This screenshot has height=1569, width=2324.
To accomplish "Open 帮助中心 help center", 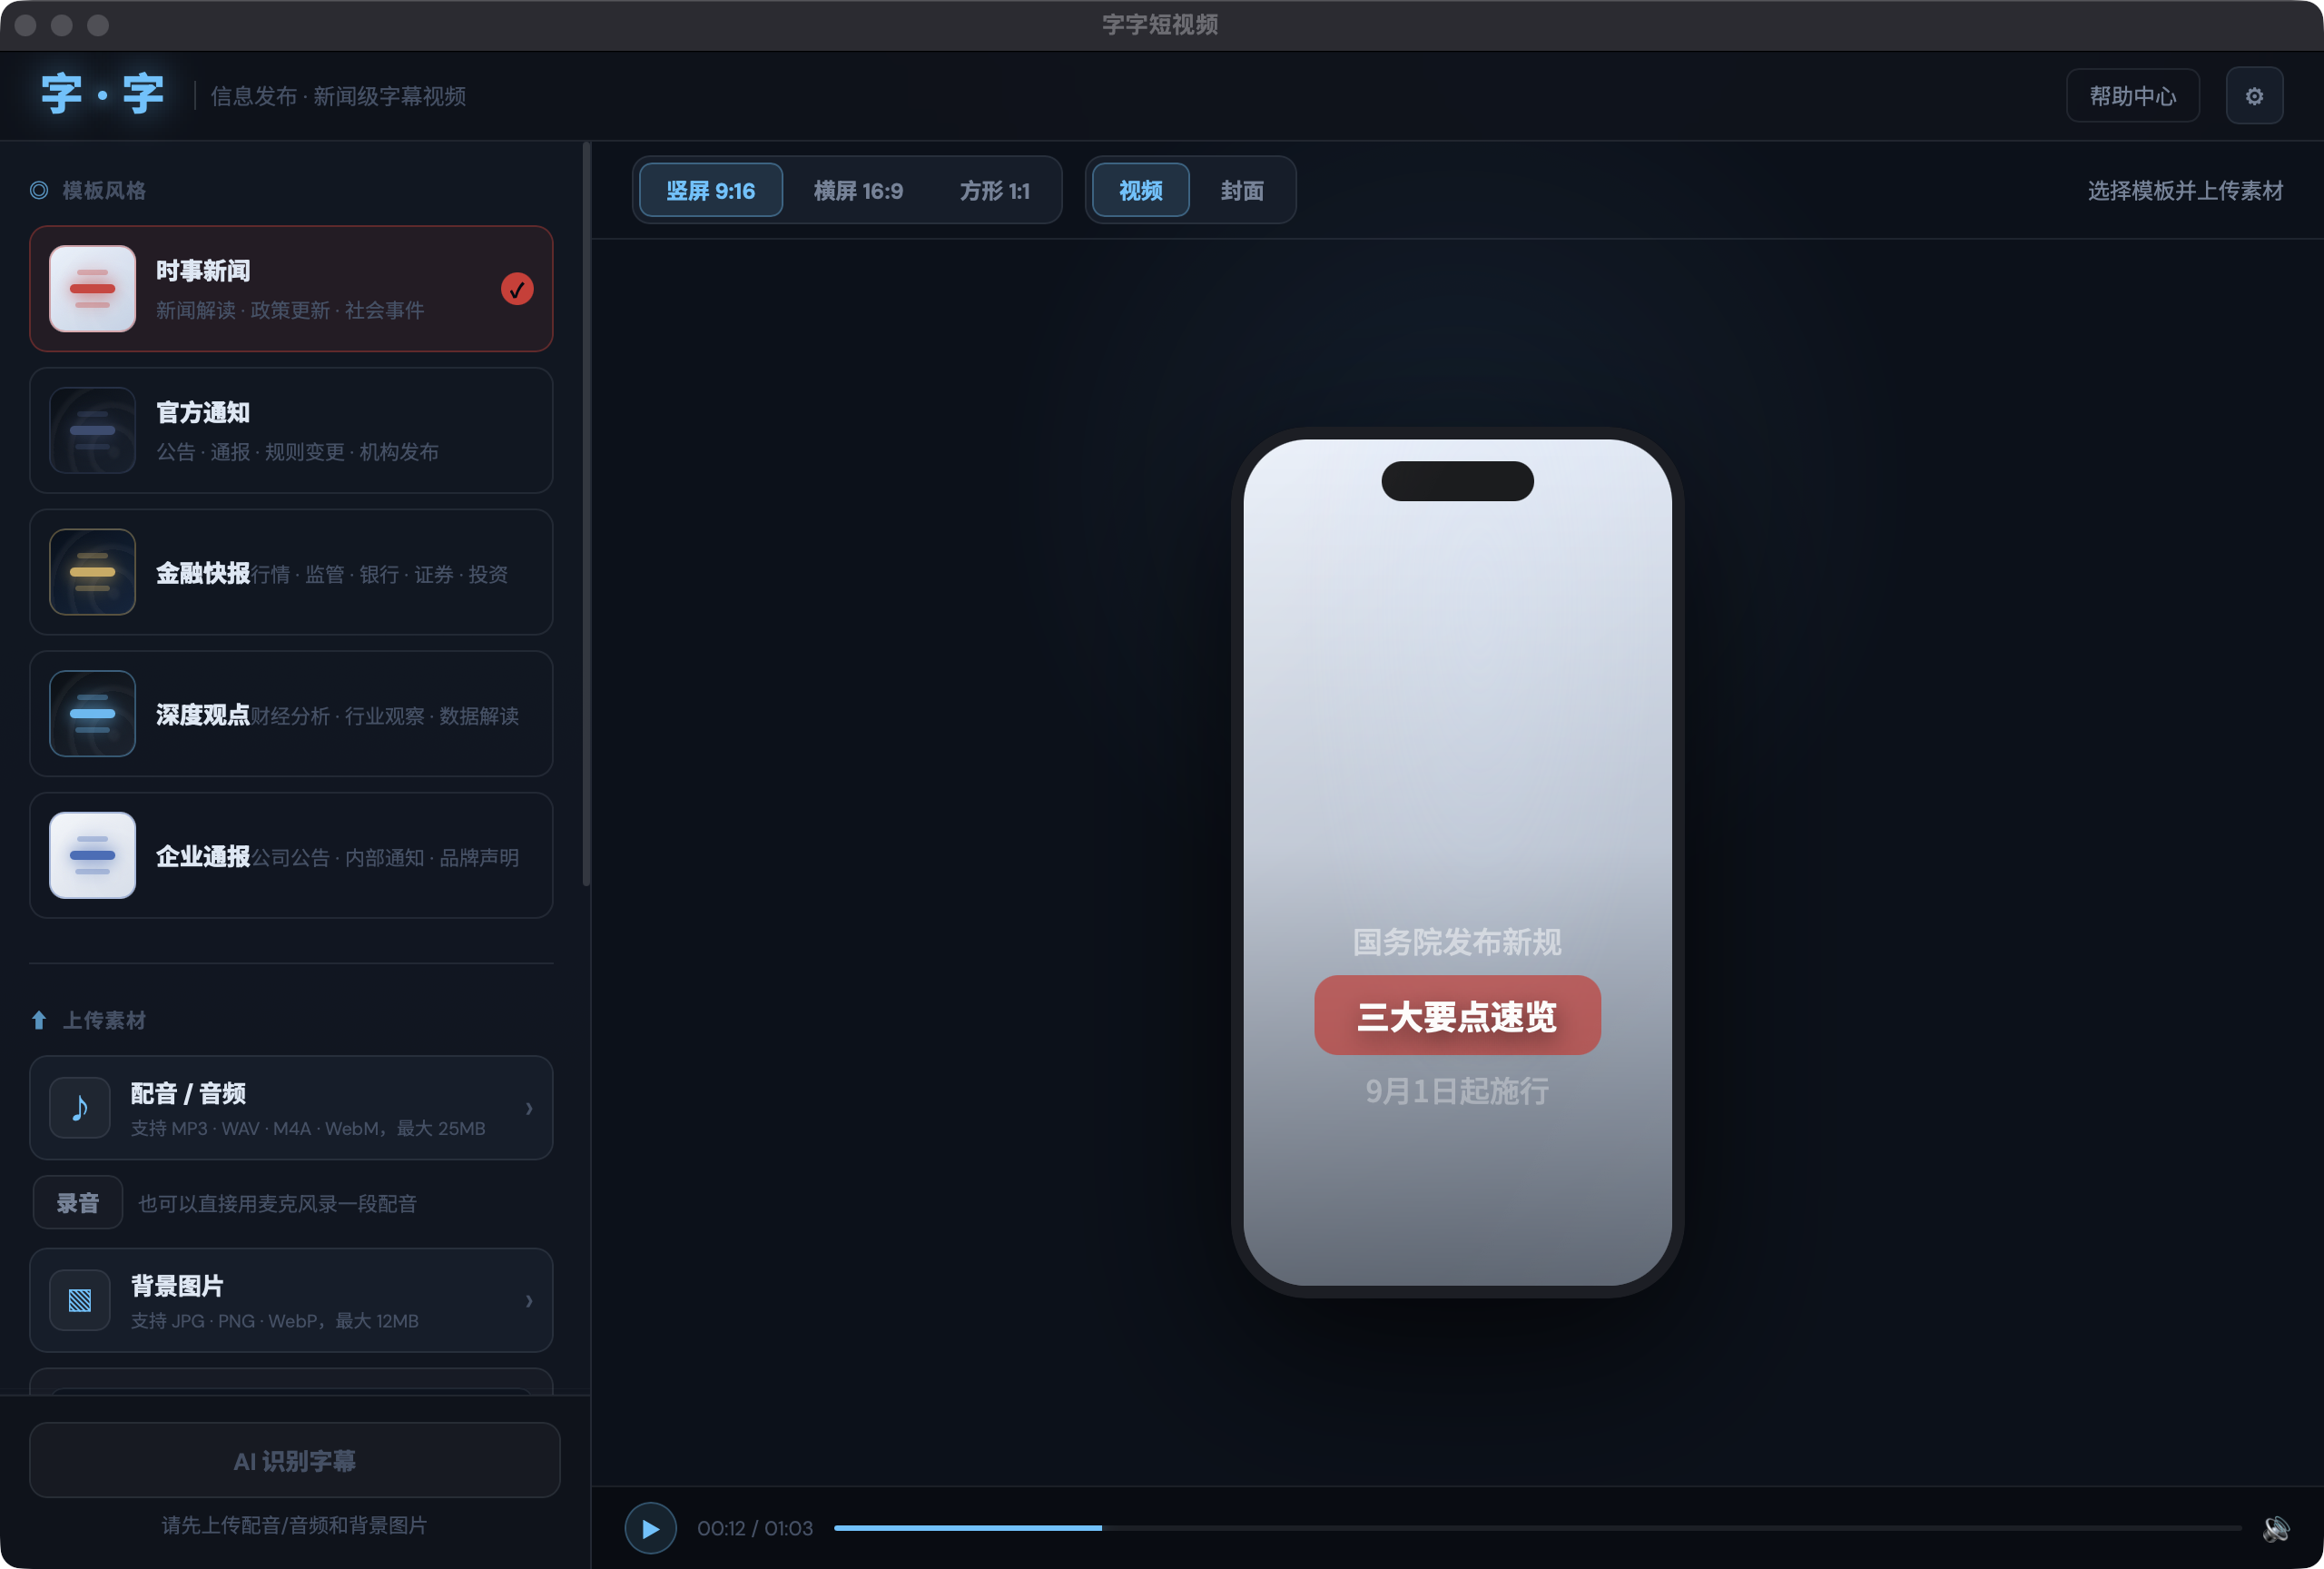I will (2133, 96).
